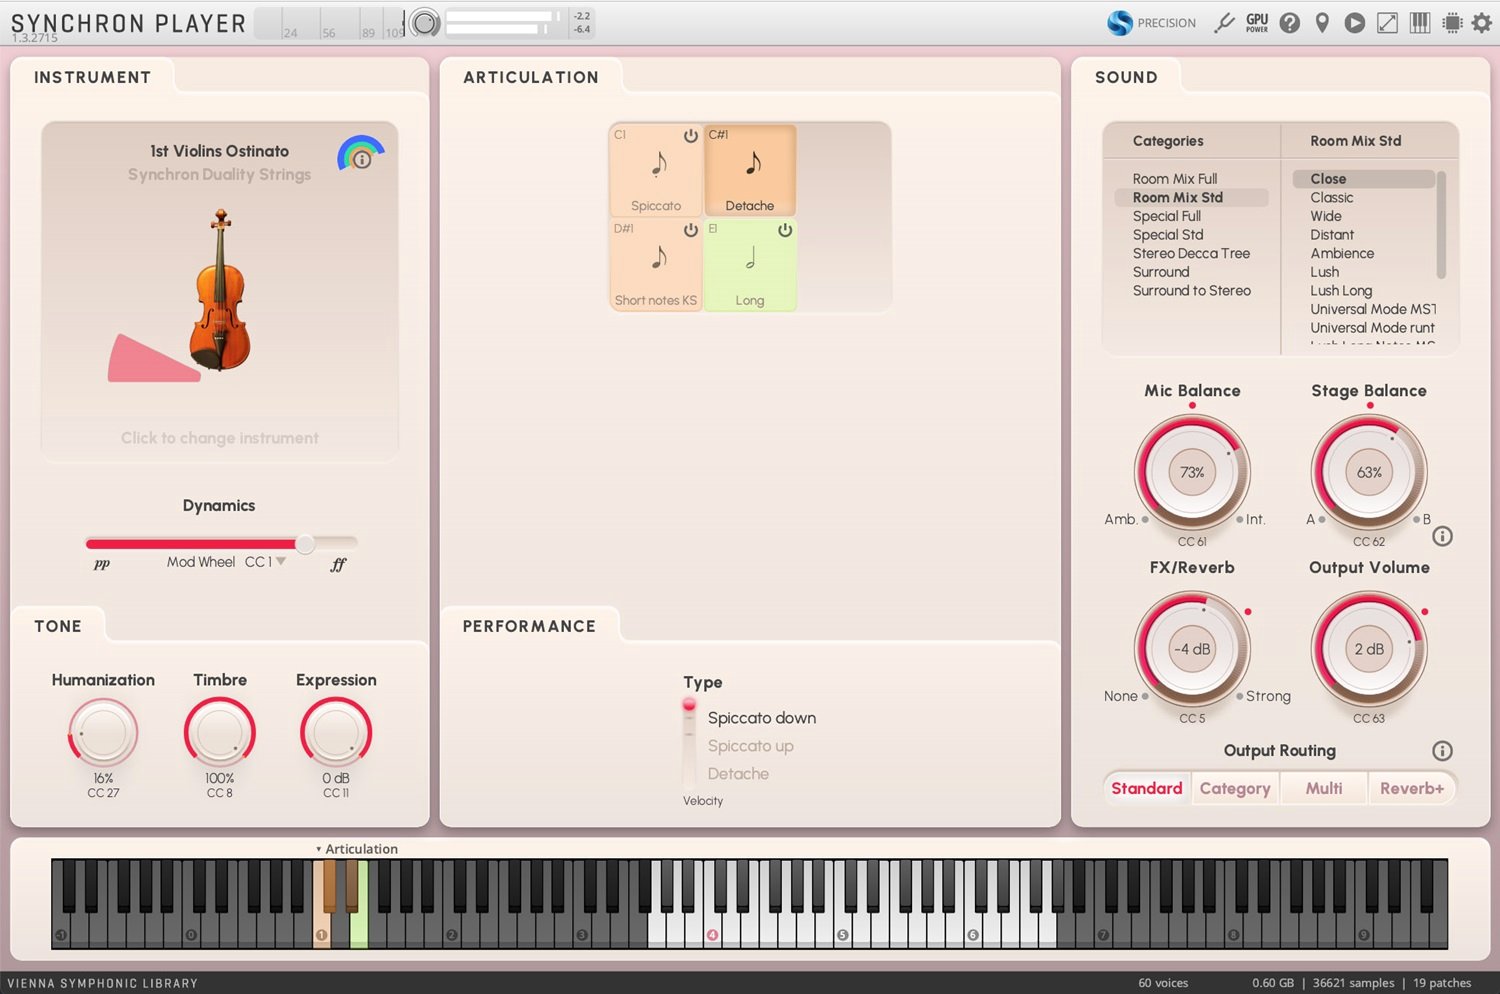
Task: Show the virtual piano keyboard icon
Action: 1419,22
